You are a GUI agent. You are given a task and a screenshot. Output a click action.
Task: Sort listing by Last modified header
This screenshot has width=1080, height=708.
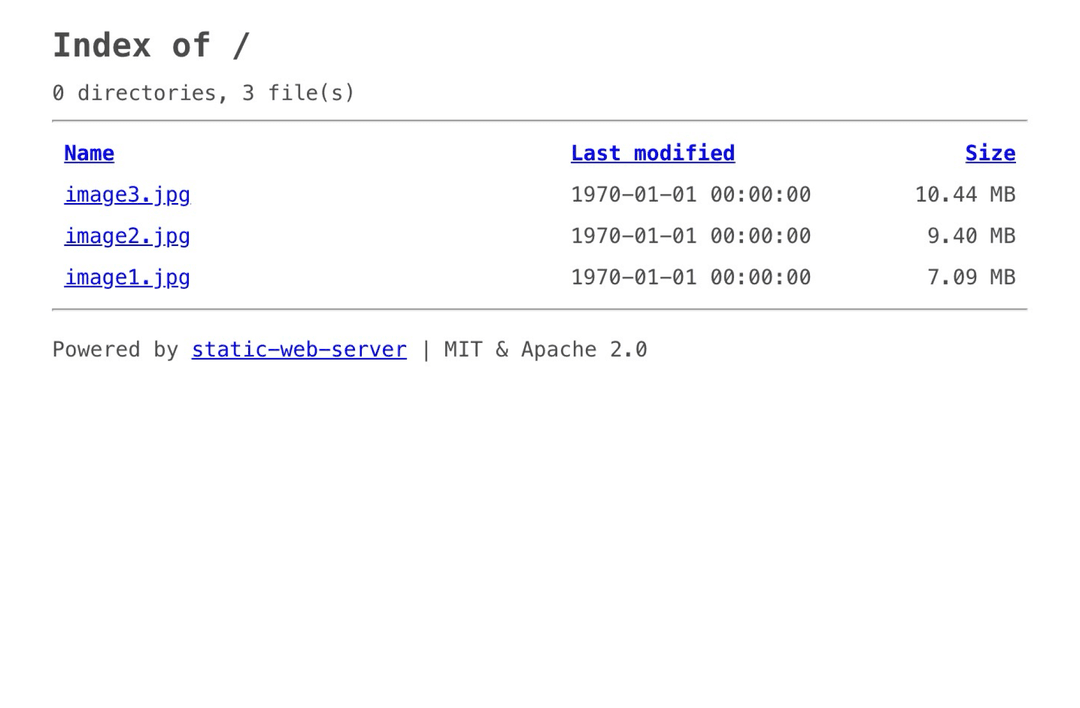(652, 153)
